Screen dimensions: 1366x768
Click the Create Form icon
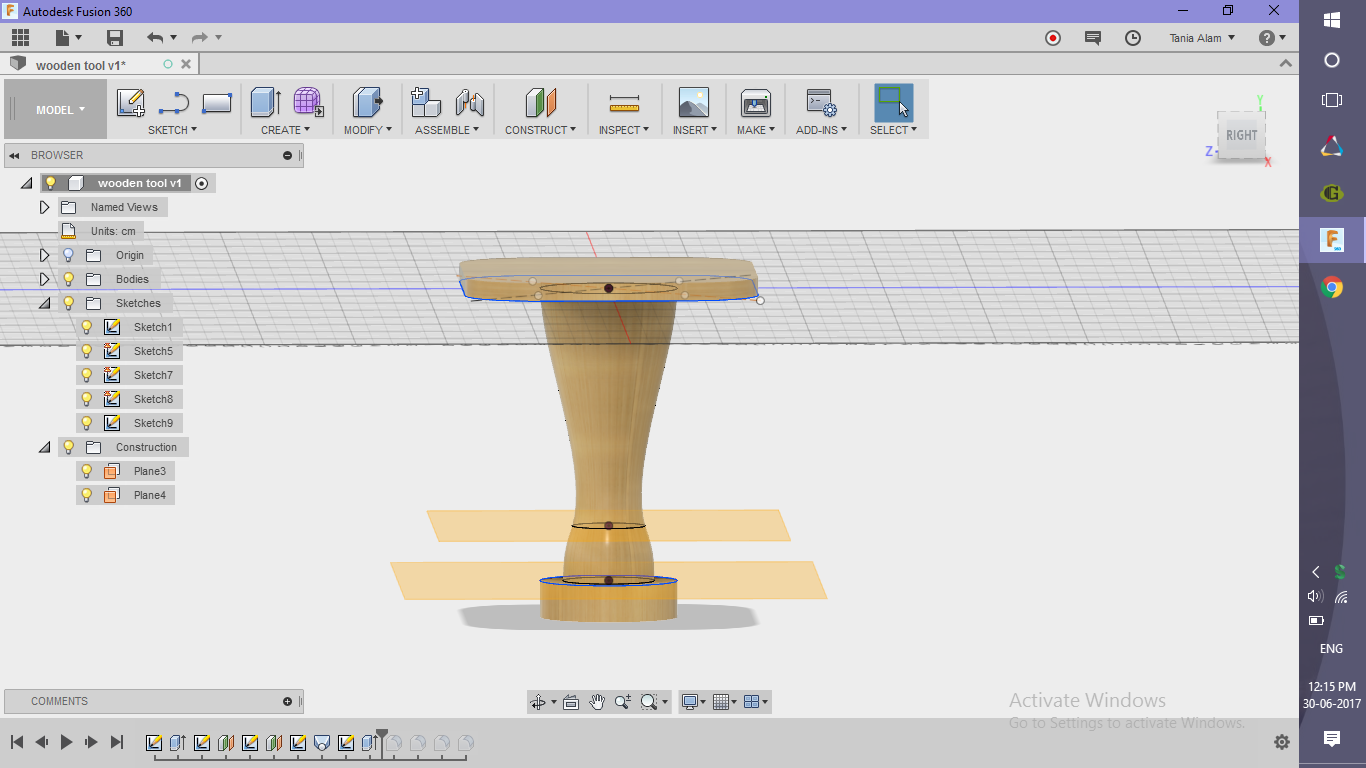[x=308, y=103]
